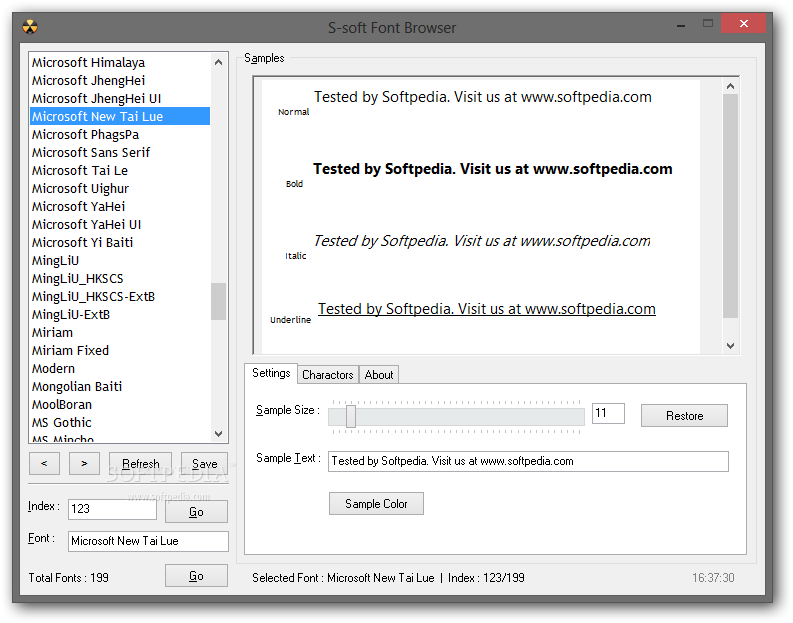Click samples panel scroll up arrow
793x623 pixels.
click(730, 86)
